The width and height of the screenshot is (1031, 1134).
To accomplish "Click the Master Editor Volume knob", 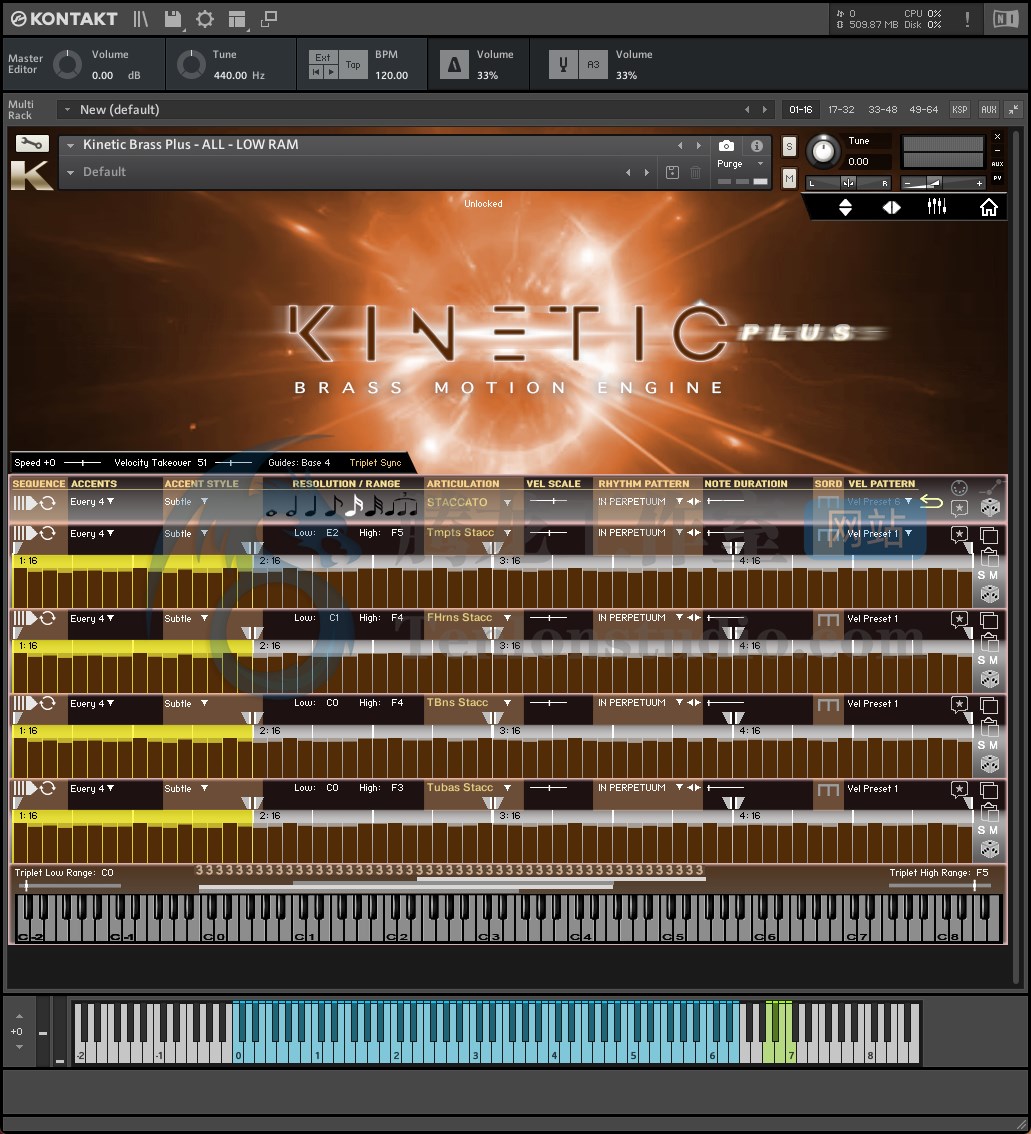I will [x=67, y=65].
